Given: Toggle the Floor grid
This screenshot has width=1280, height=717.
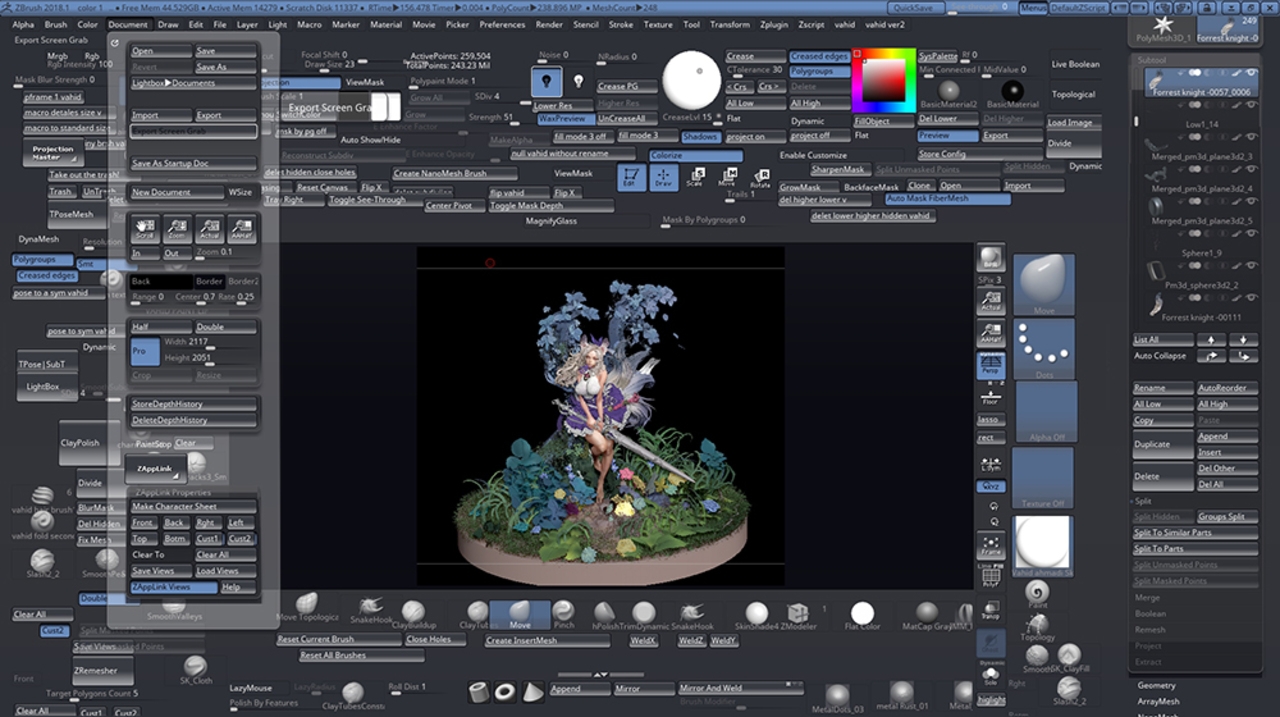Looking at the screenshot, I should (991, 396).
